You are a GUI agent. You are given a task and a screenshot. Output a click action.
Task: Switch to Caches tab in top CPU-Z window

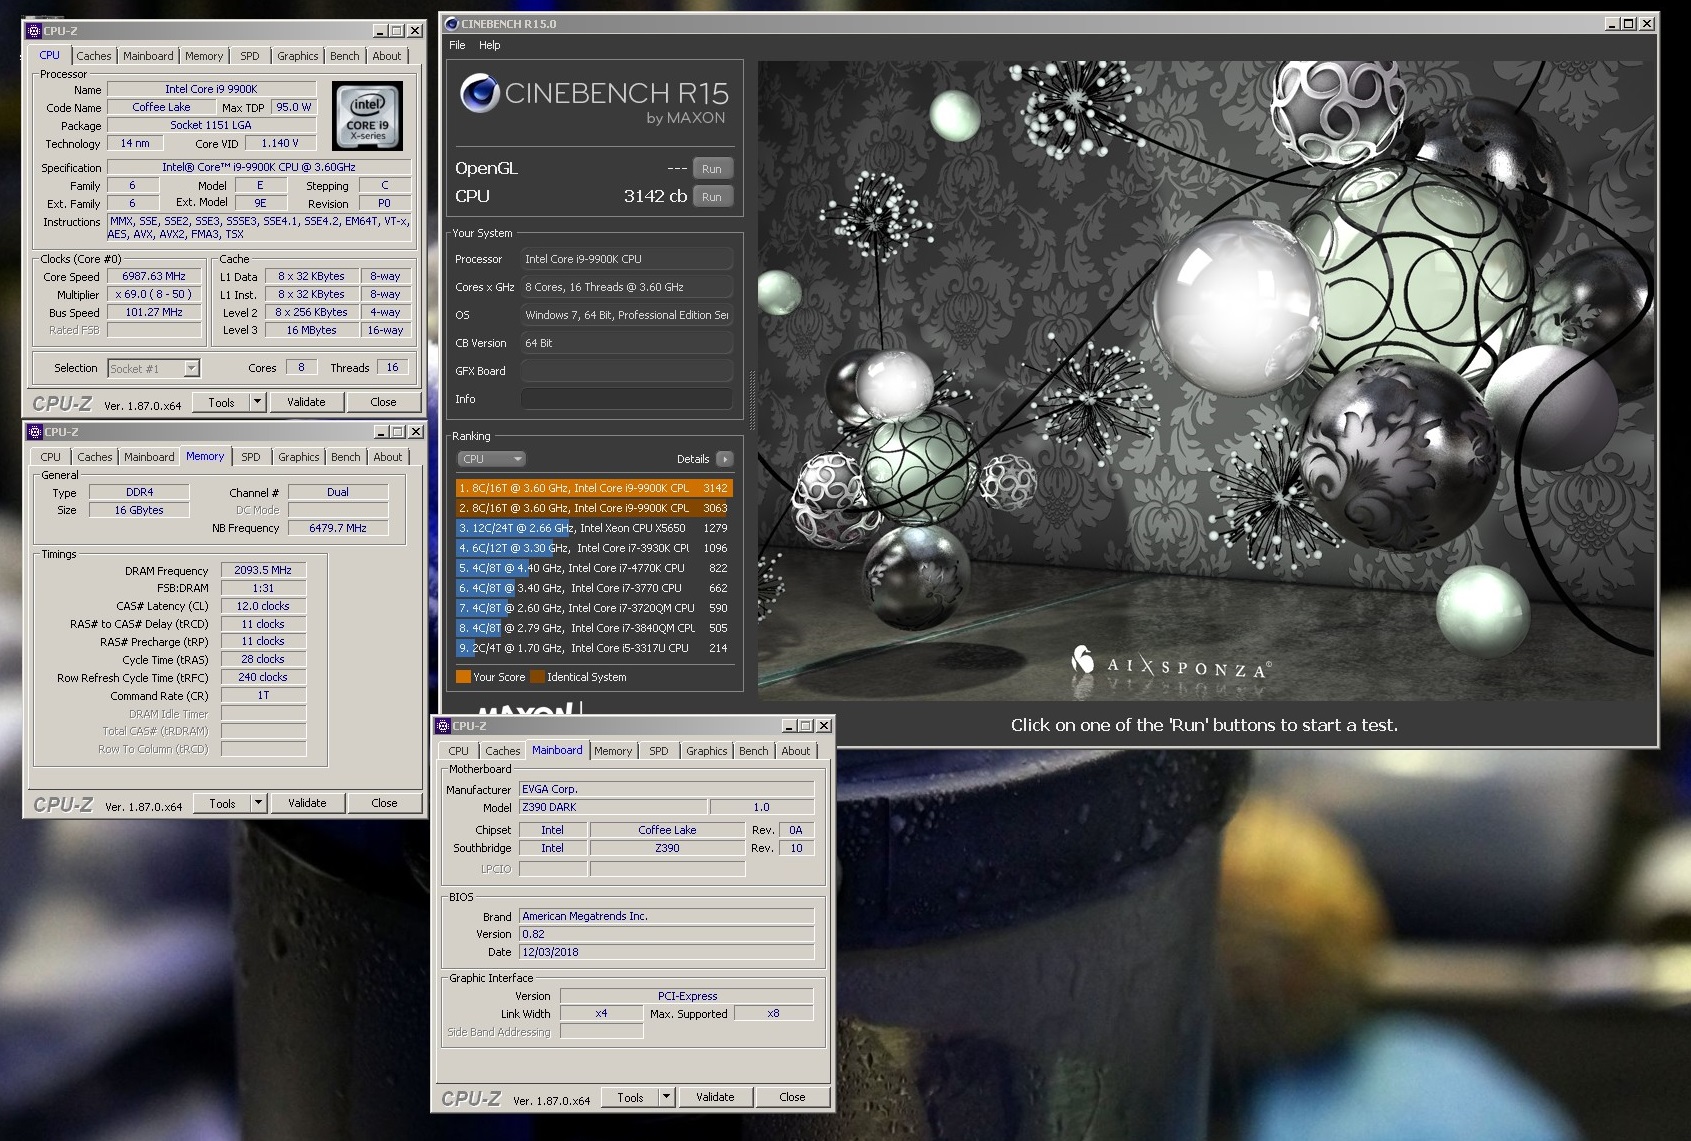coord(94,56)
